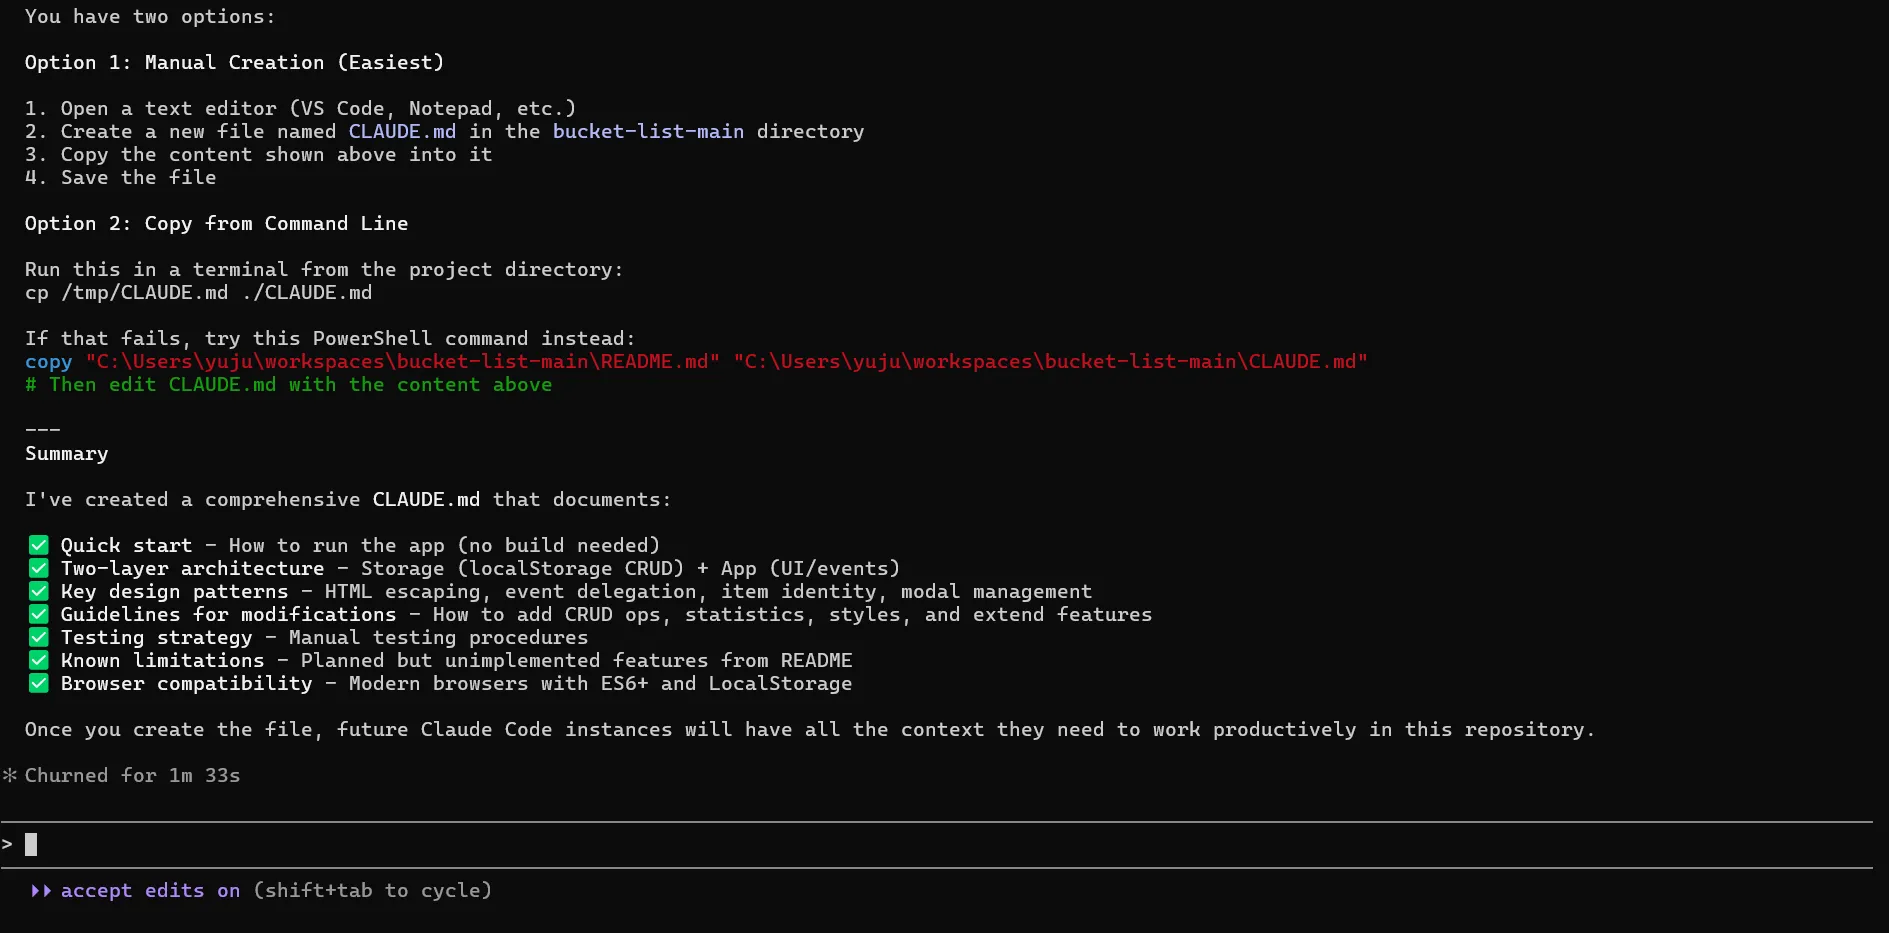
Task: Click the green check beside Key design patterns
Action: (39, 591)
